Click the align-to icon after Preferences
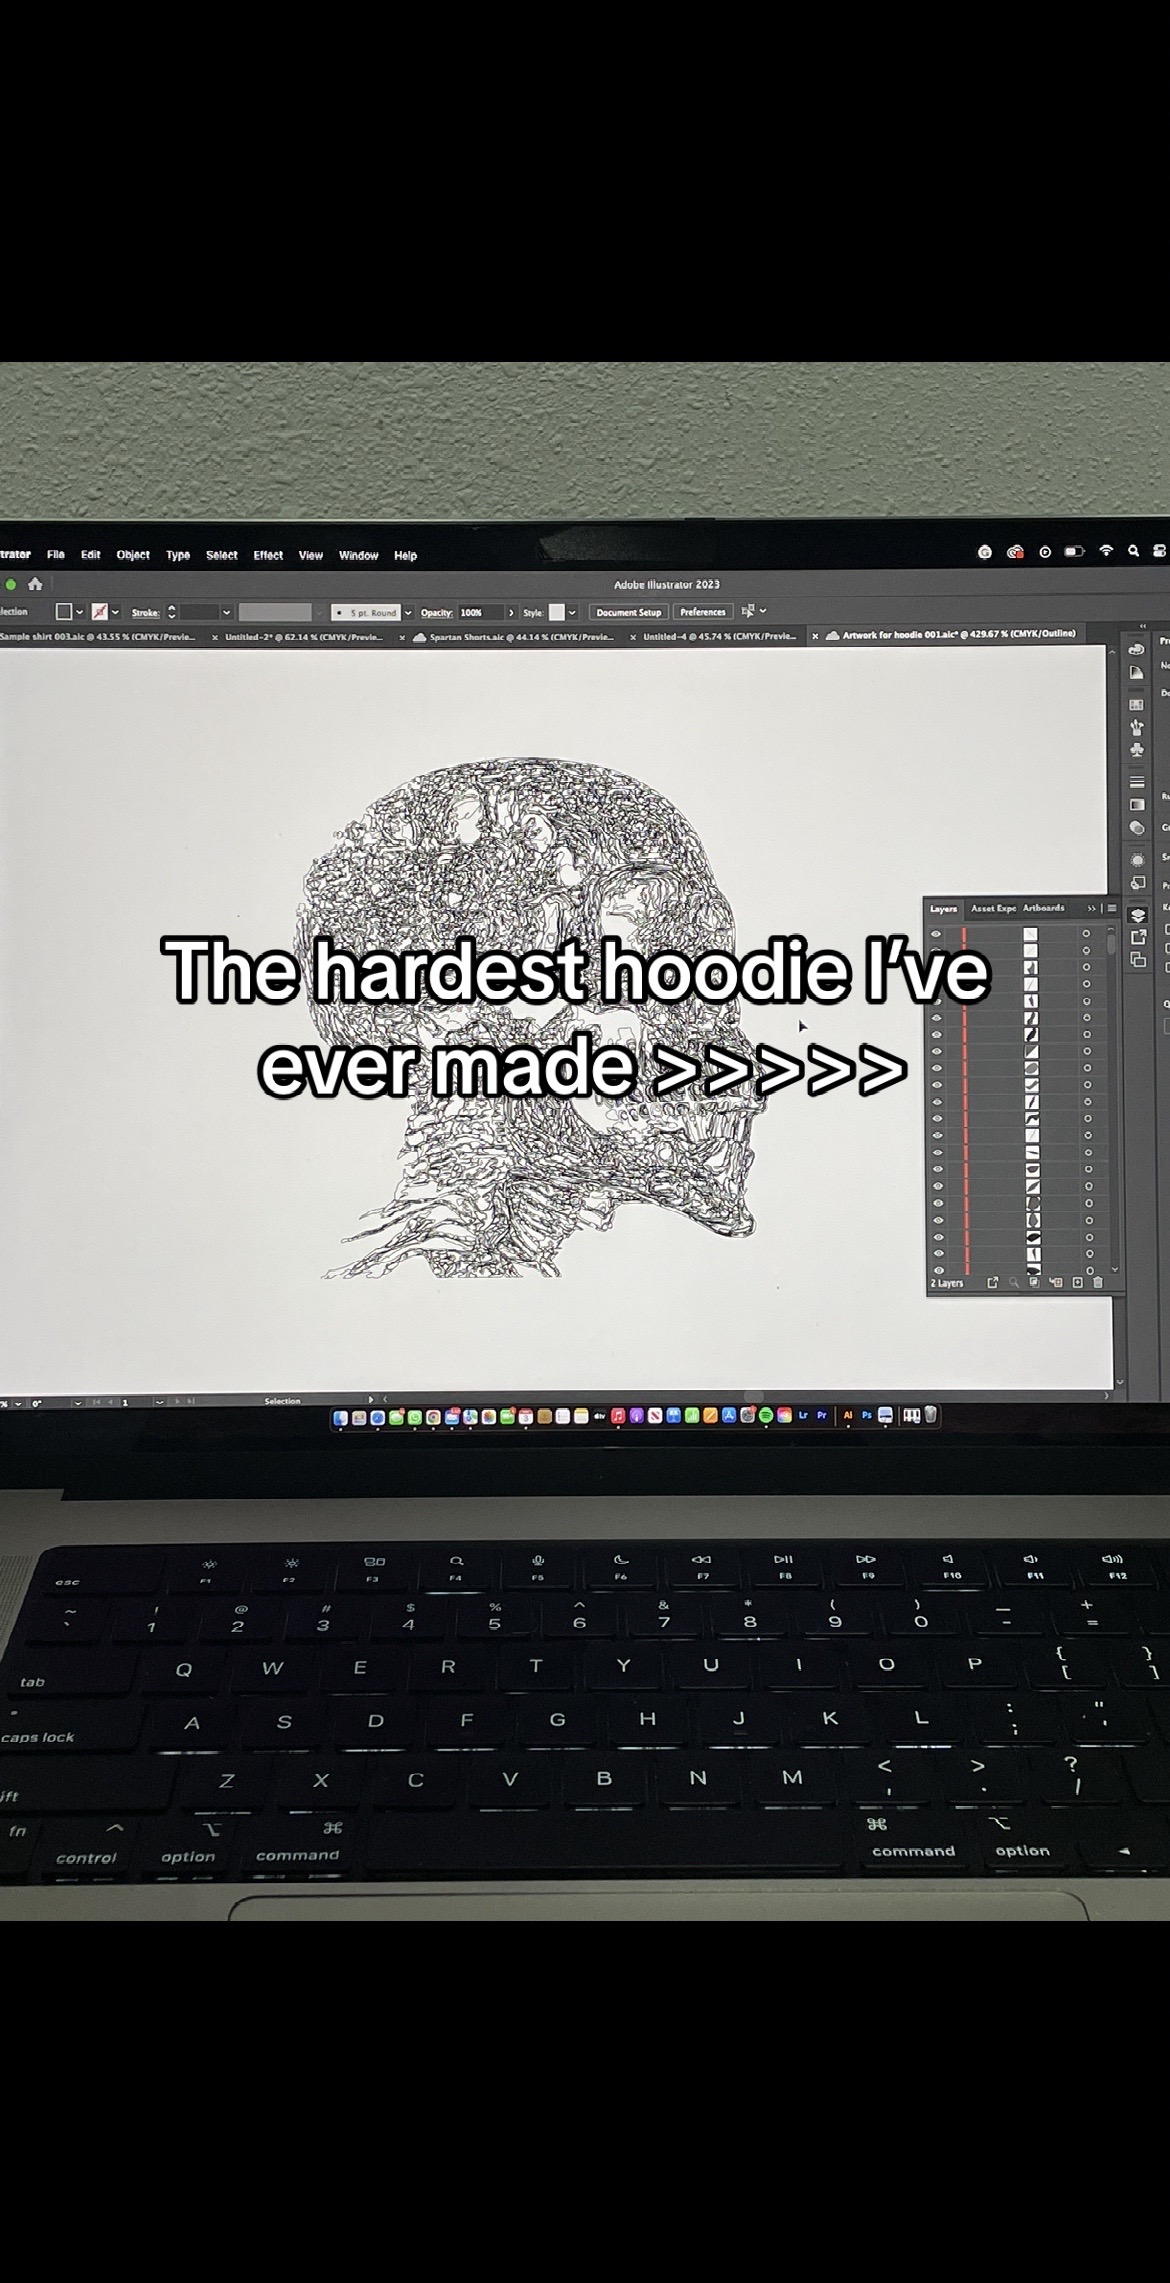The width and height of the screenshot is (1170, 2283). [x=747, y=611]
